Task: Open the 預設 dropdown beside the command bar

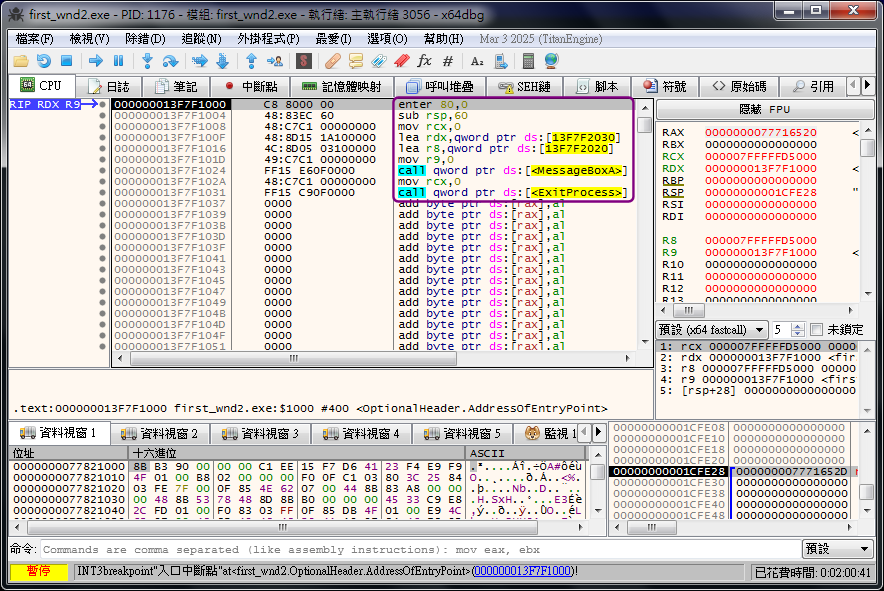Action: click(837, 549)
